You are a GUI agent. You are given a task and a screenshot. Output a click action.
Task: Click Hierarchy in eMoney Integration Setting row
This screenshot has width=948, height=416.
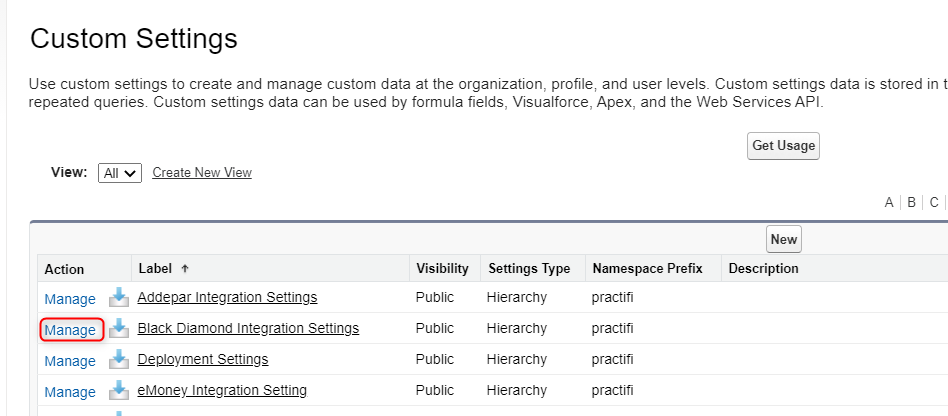(x=516, y=390)
